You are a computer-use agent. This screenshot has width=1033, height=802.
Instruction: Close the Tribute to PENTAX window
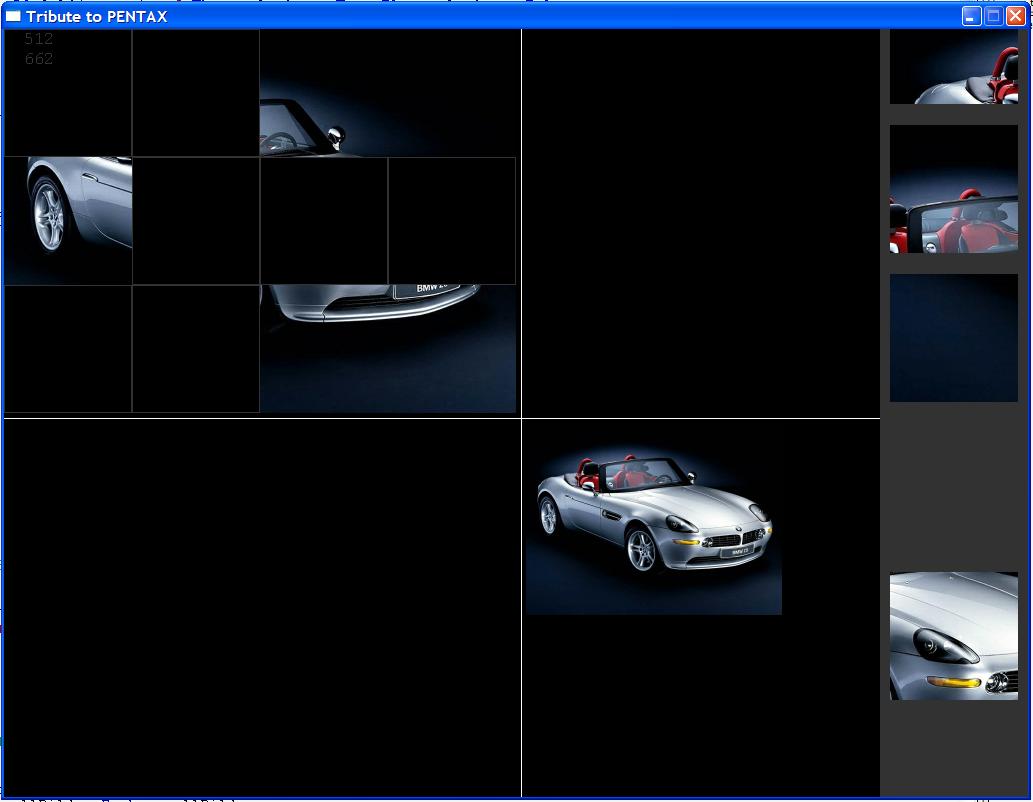1015,16
